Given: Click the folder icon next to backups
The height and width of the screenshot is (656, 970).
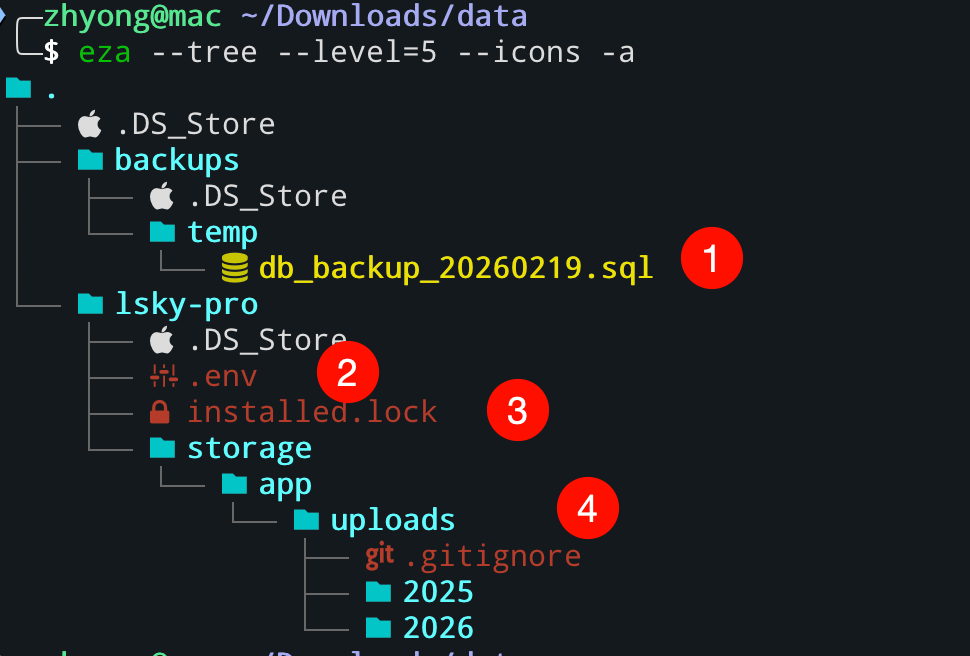Looking at the screenshot, I should coord(91,160).
